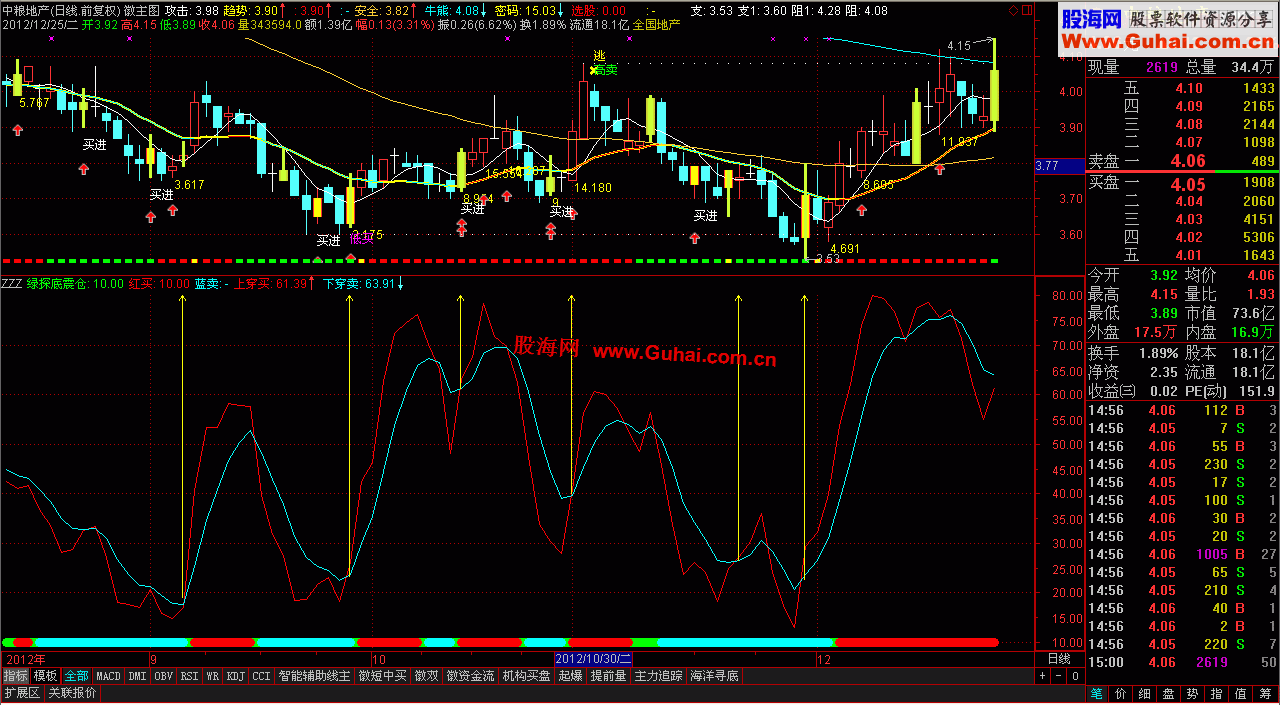Select the 值 tab in quote panel
1280x705 pixels.
coord(1240,693)
